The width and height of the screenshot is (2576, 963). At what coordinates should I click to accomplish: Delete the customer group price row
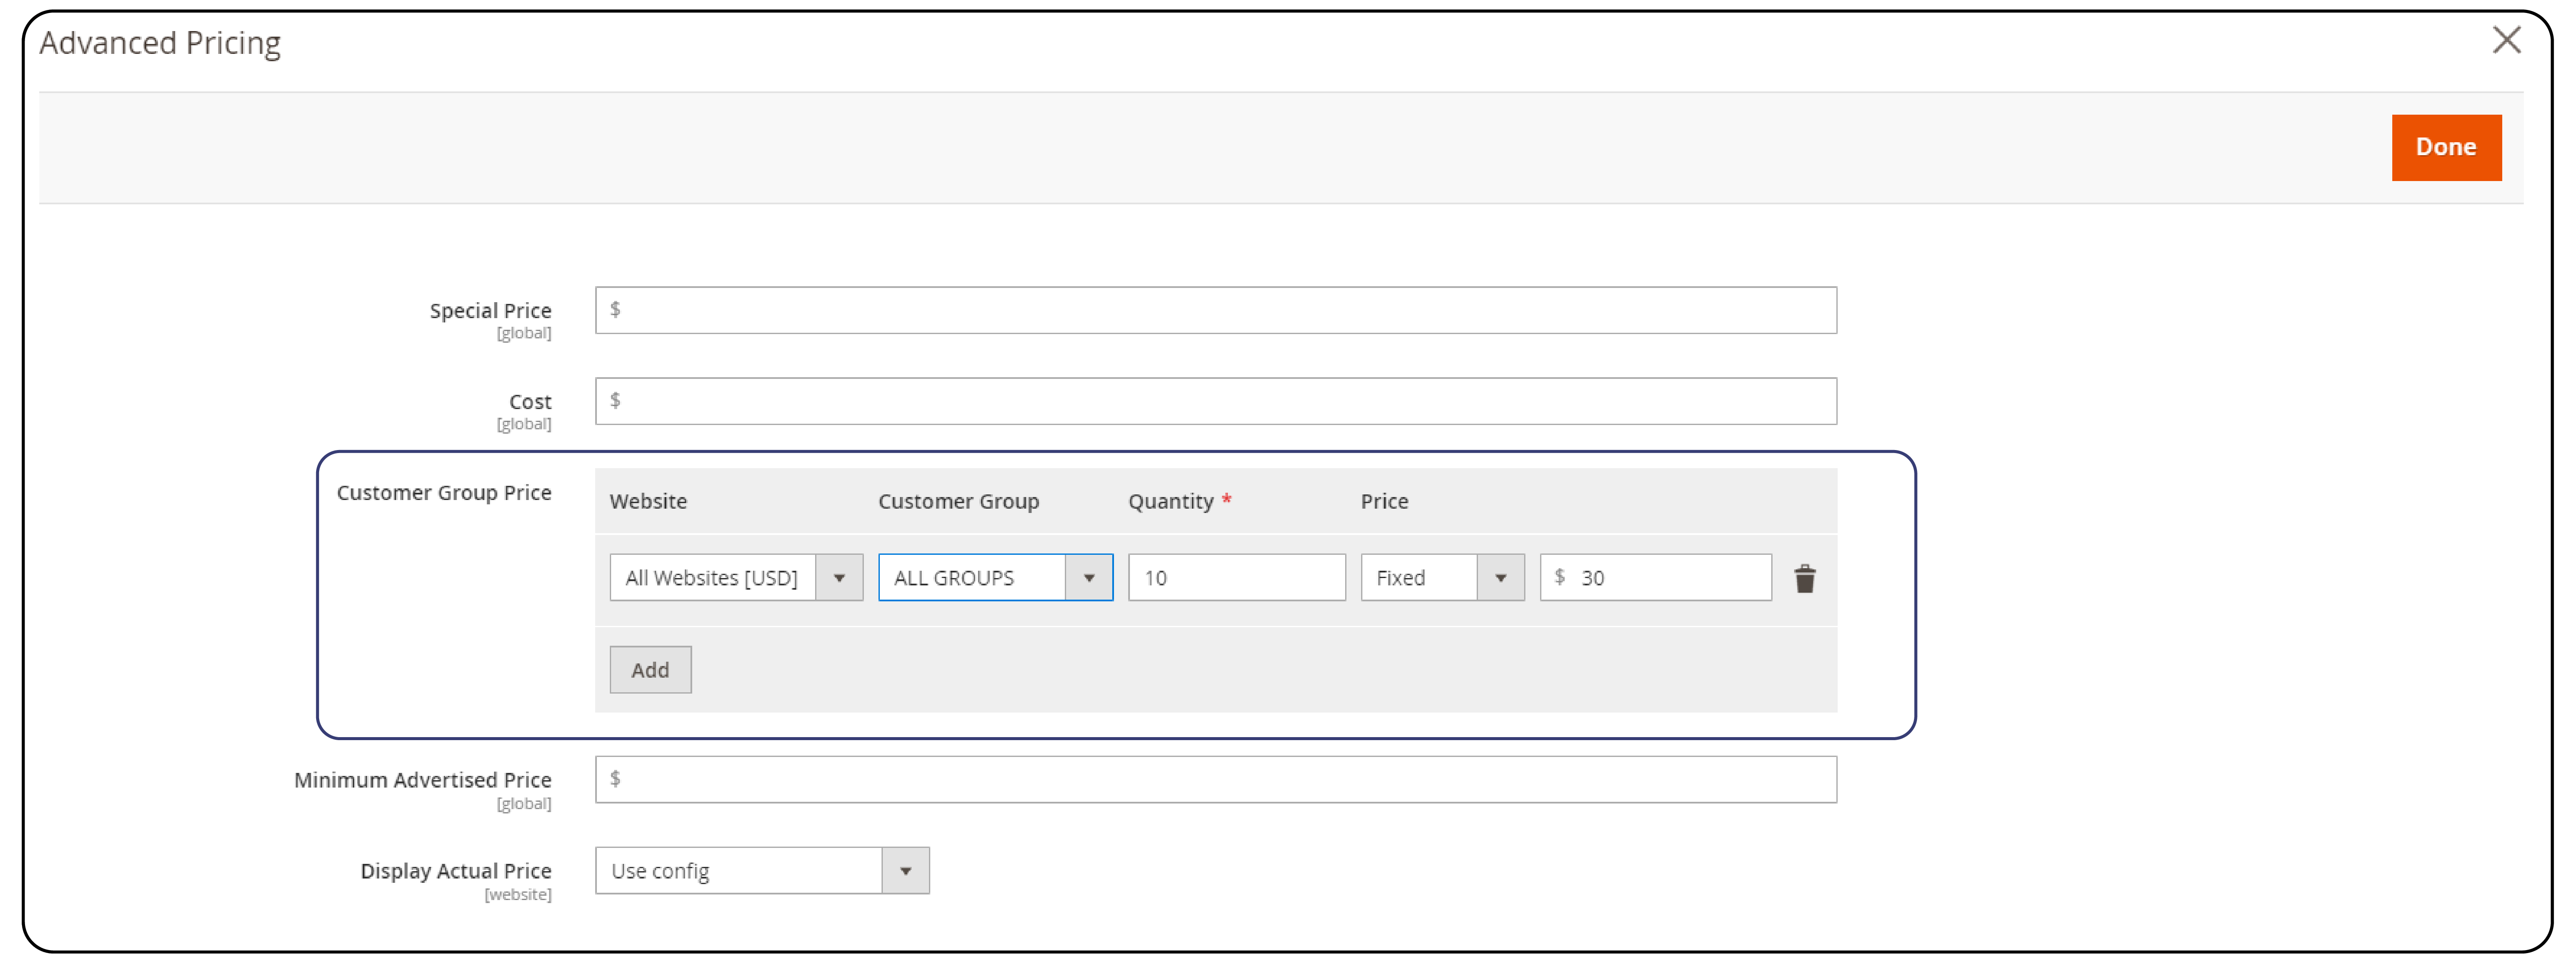coord(1804,578)
